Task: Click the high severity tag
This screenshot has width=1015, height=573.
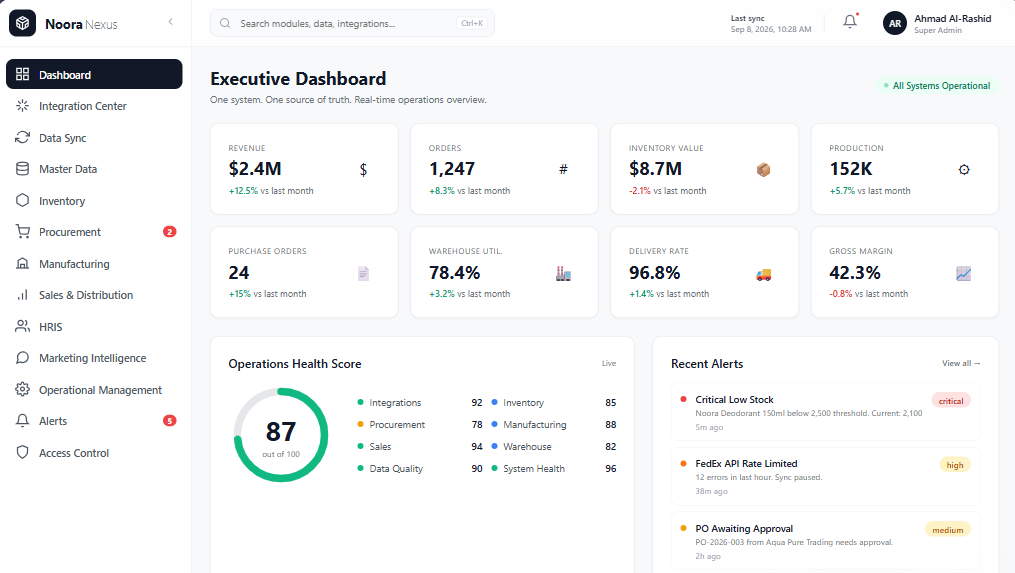Action: (x=955, y=465)
